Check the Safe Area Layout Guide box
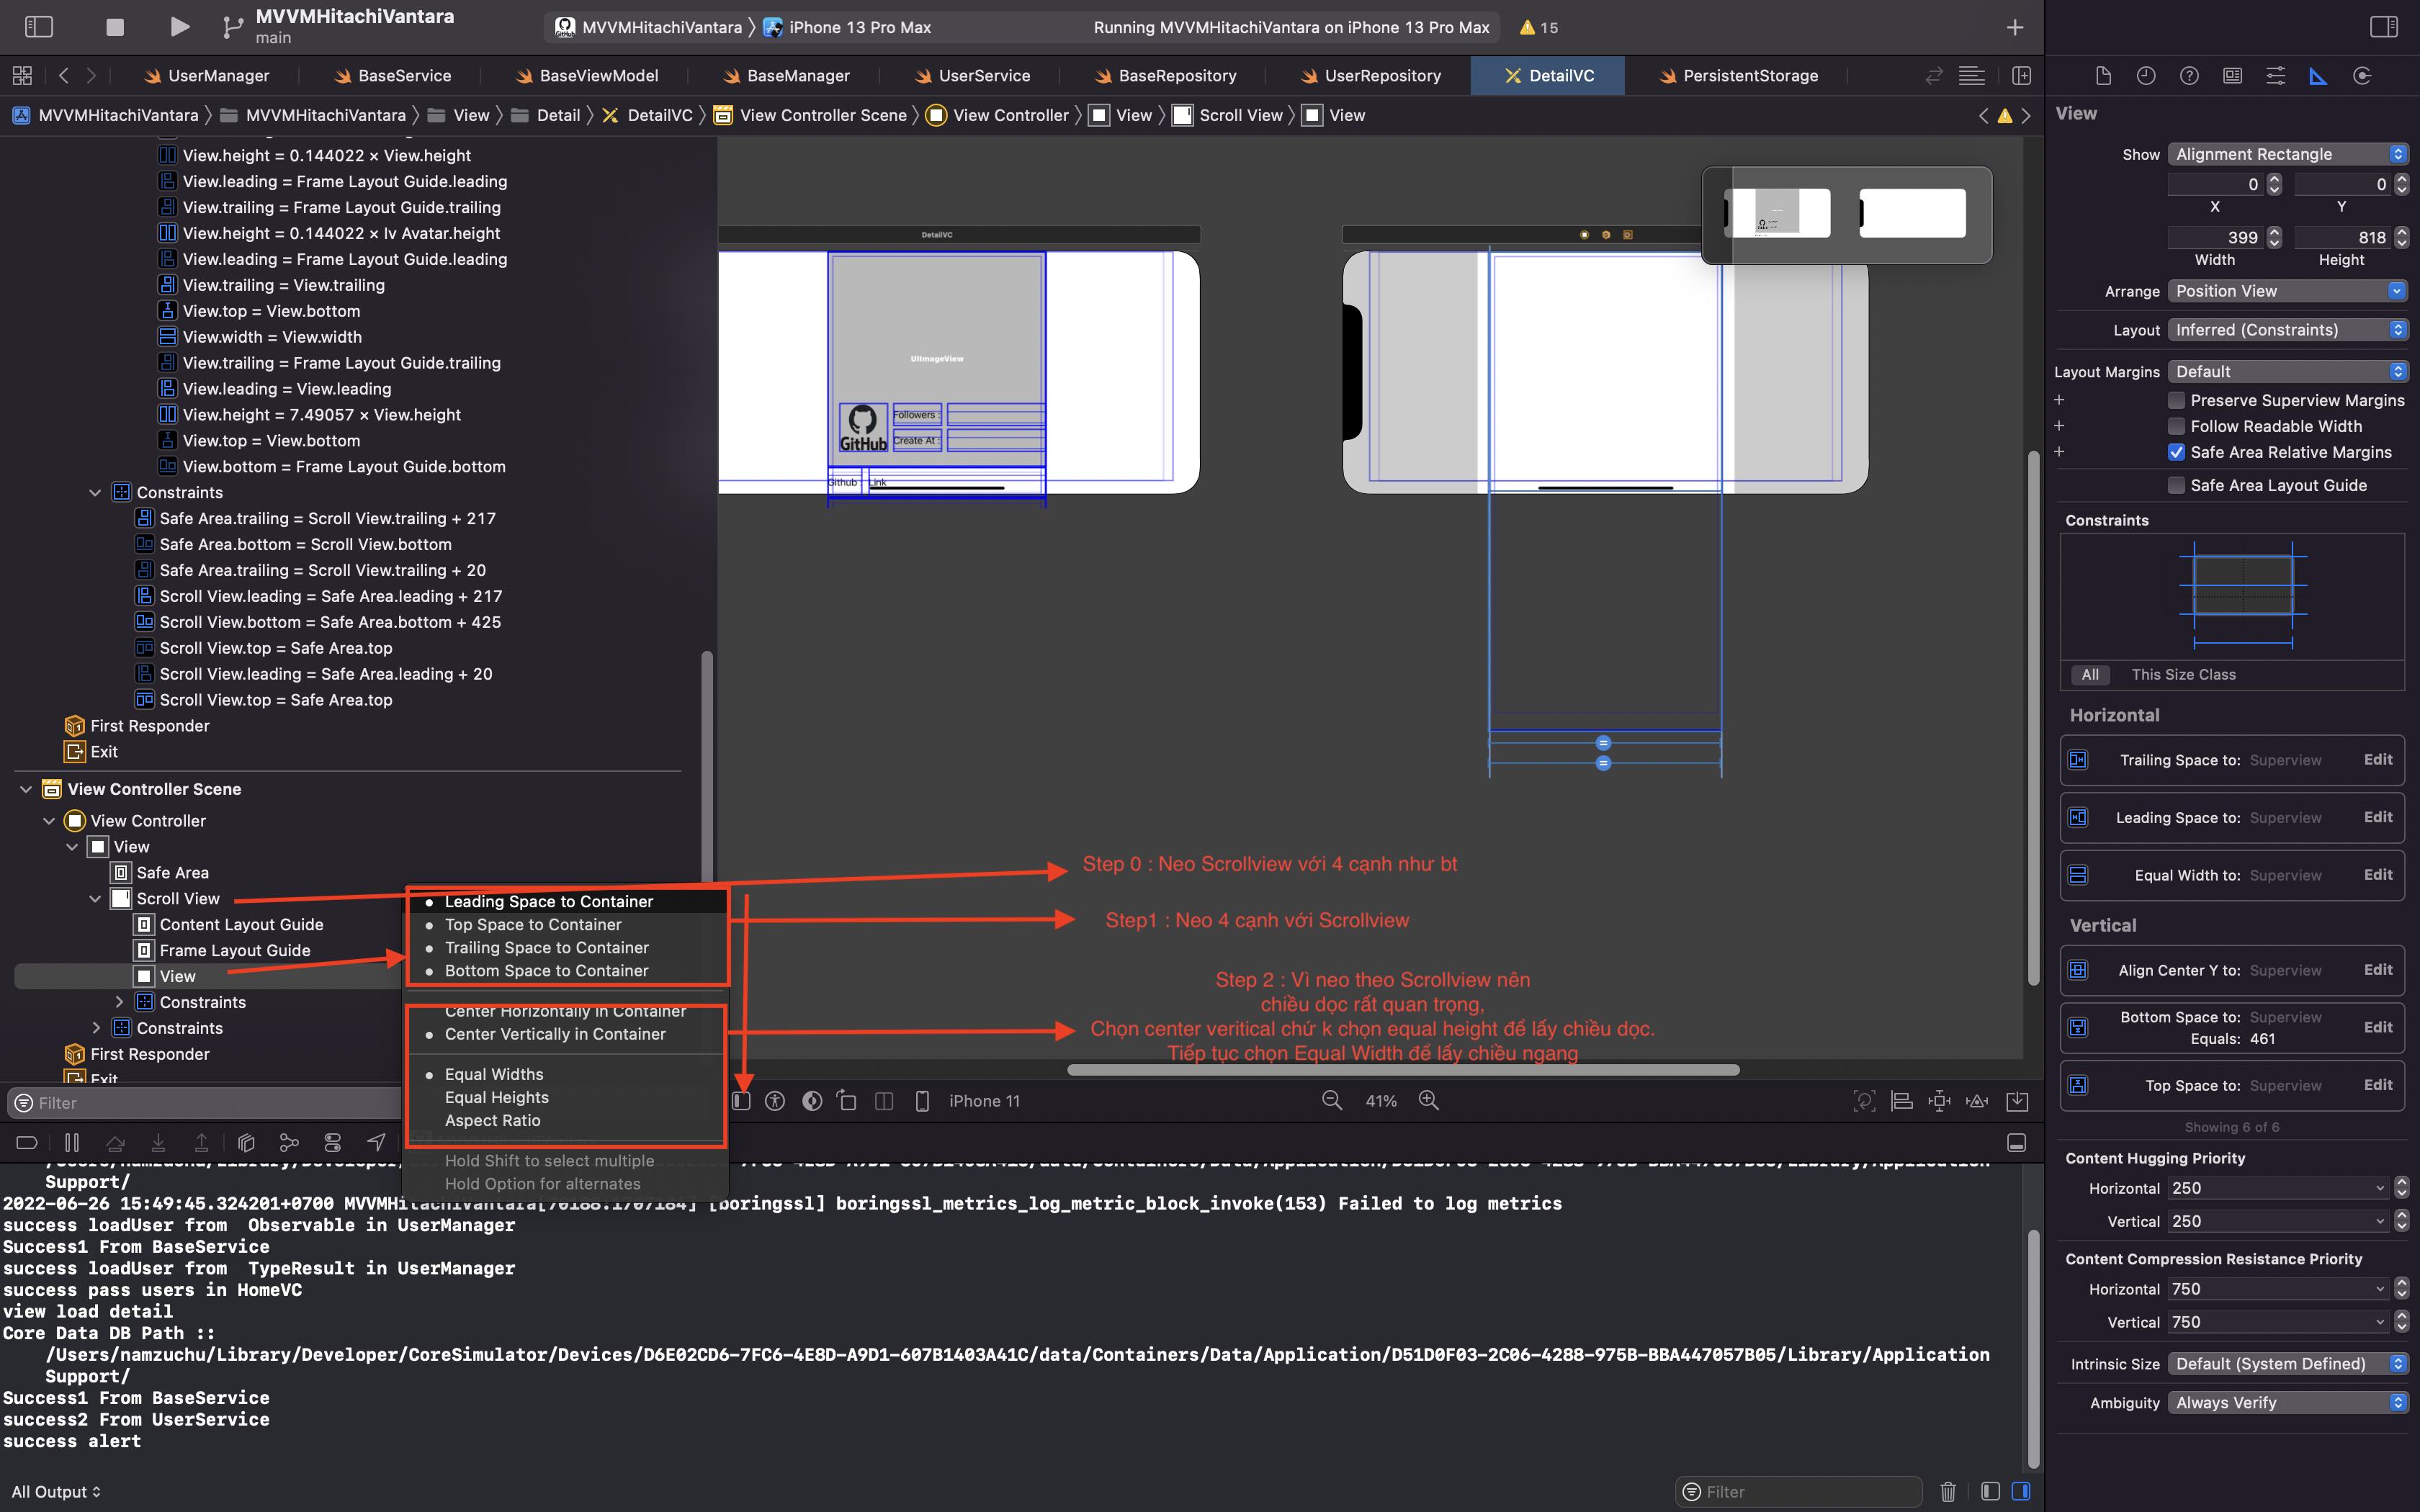 (x=2176, y=485)
